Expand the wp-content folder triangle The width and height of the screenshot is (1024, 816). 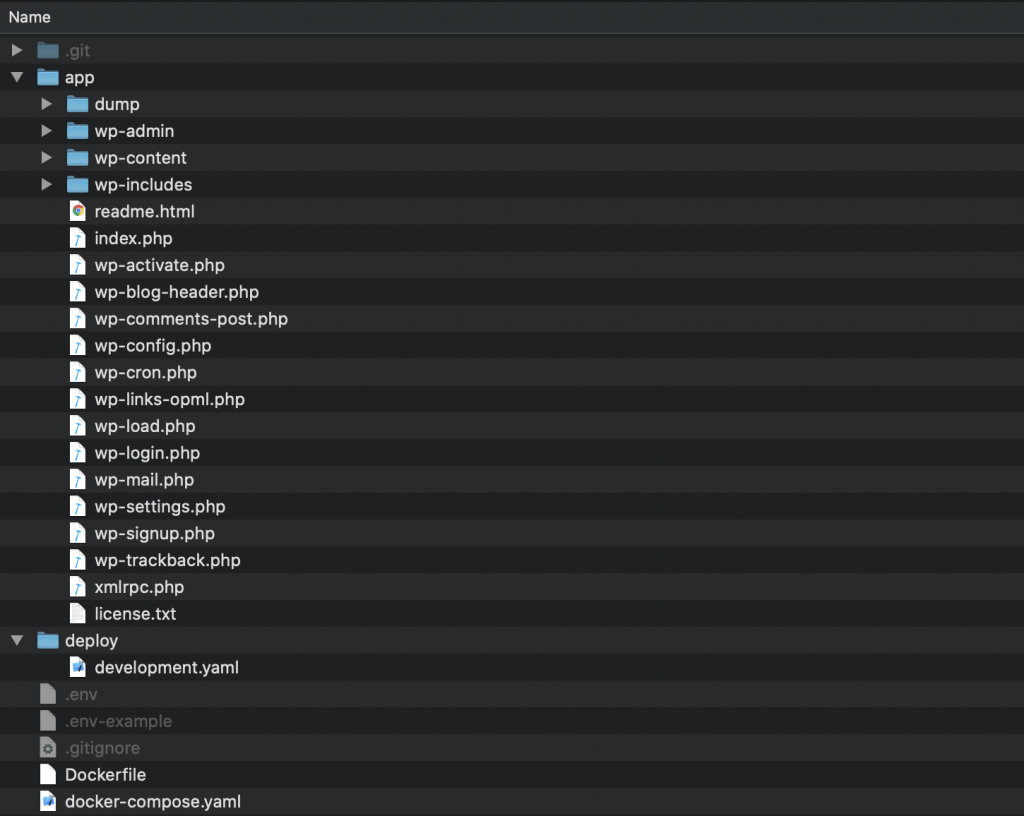[x=46, y=157]
